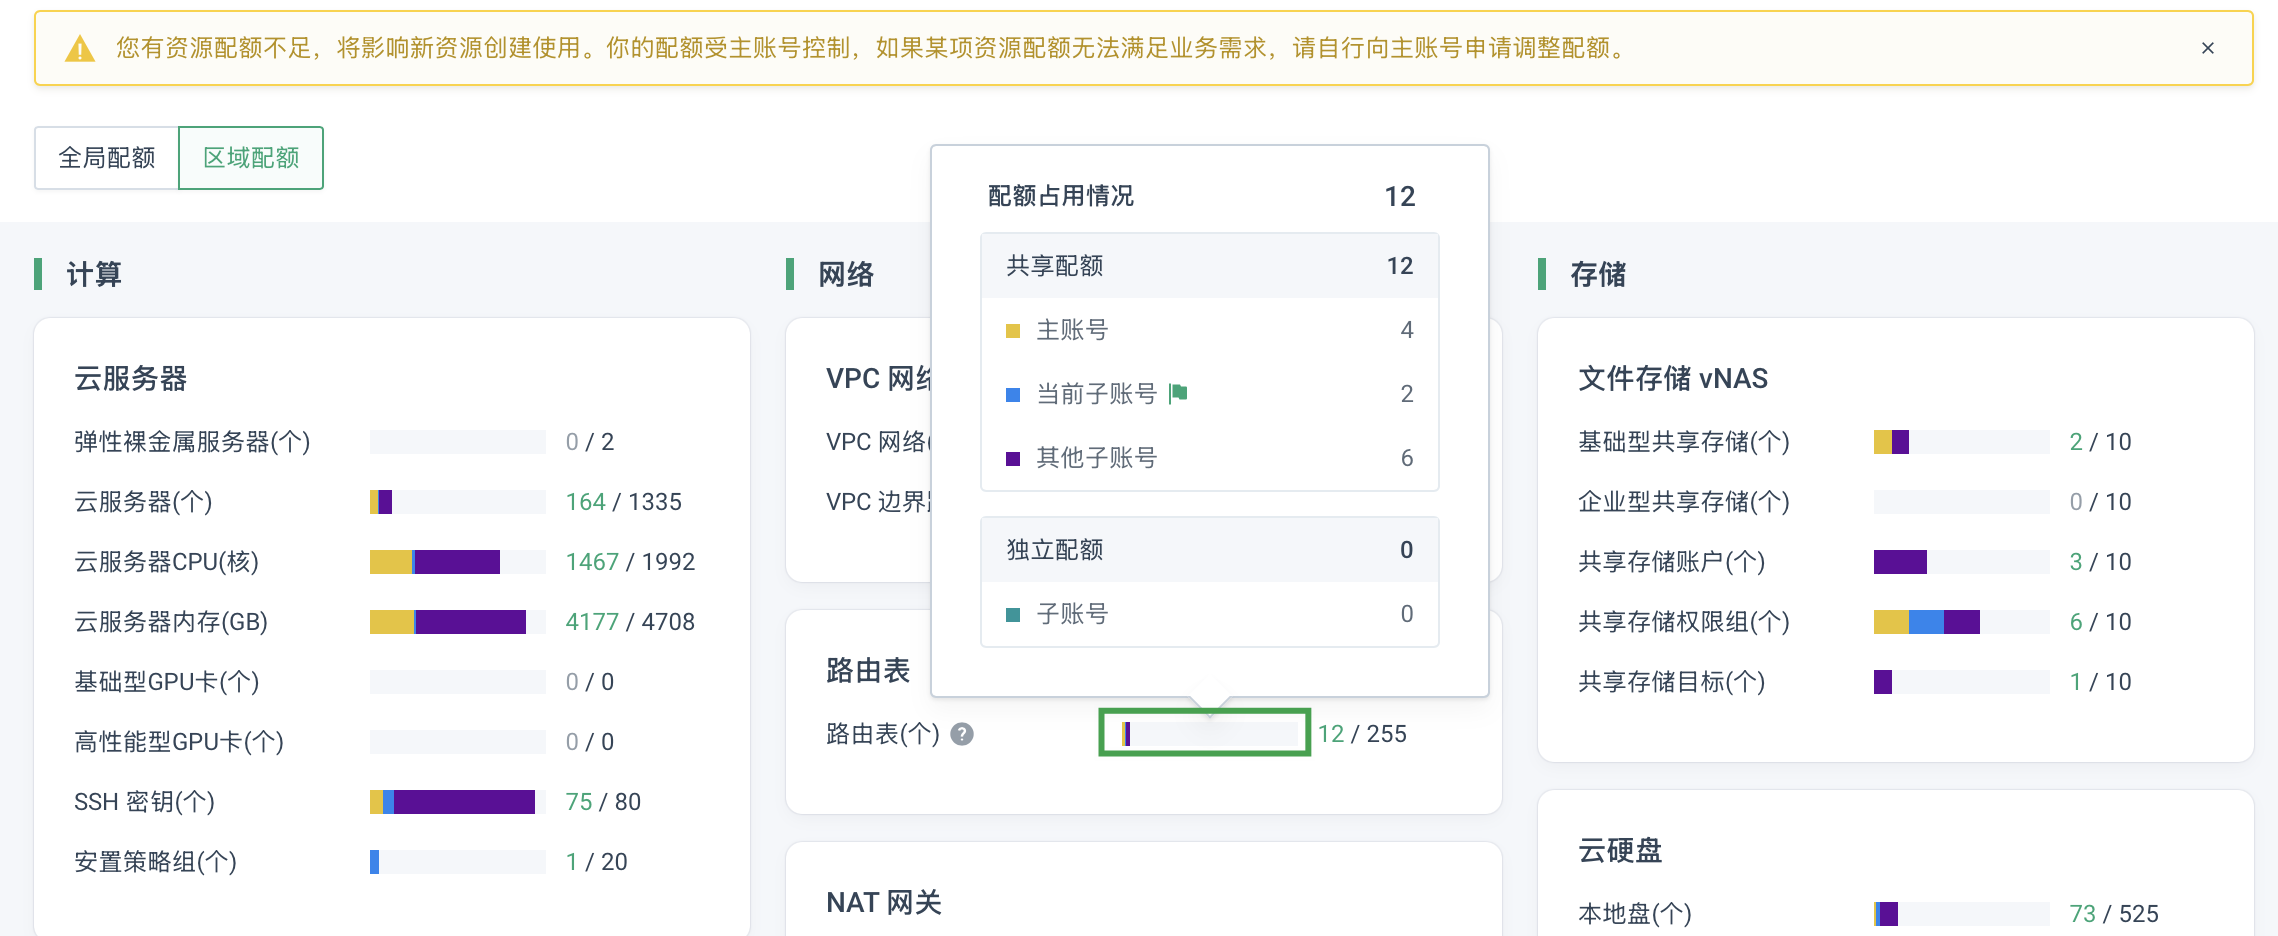The image size is (2278, 936).
Task: Click the 1467 / 1992 CPU quota value
Action: 630,562
